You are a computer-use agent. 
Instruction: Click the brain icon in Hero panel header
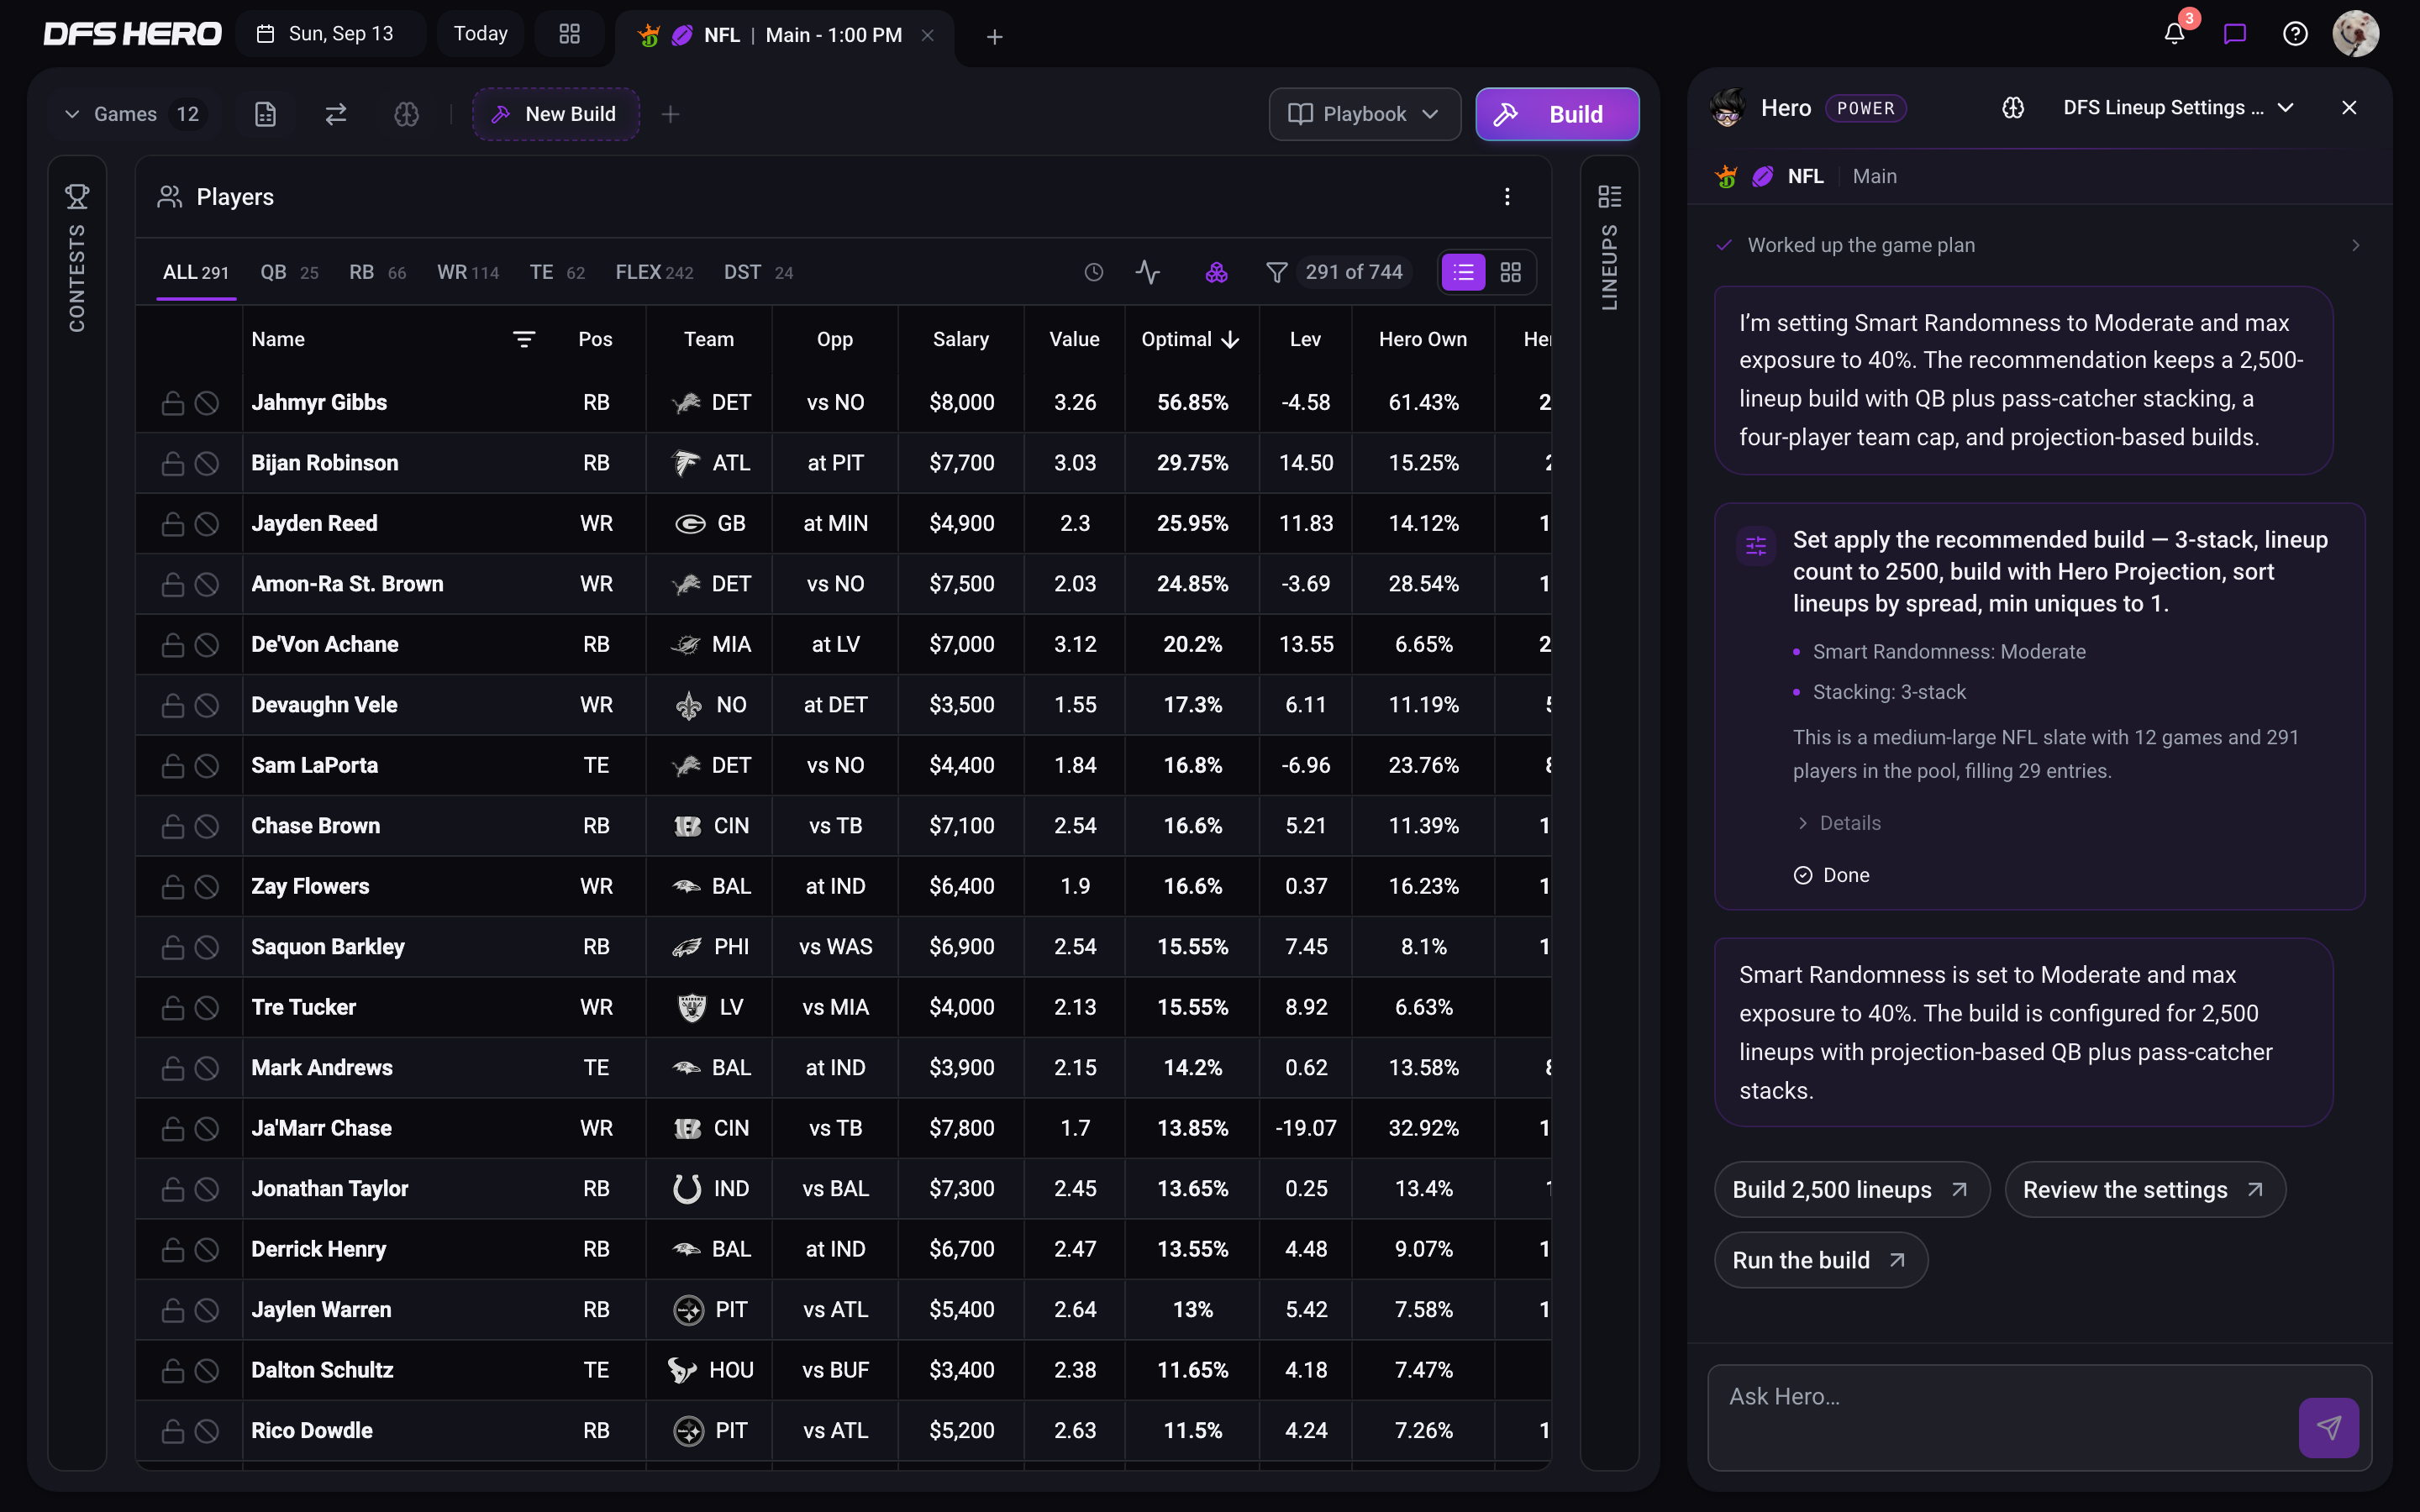click(x=2013, y=108)
